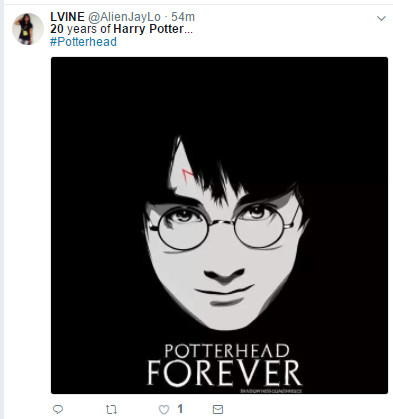Click the large 'FOREVER' text in the image
The width and height of the screenshot is (393, 419).
(224, 373)
